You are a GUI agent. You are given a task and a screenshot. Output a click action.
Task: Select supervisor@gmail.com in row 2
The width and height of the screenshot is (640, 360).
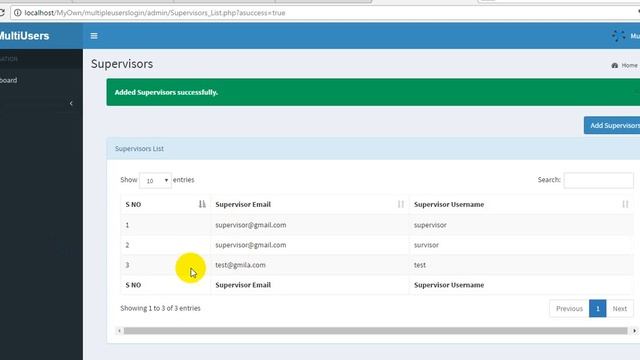click(x=251, y=245)
